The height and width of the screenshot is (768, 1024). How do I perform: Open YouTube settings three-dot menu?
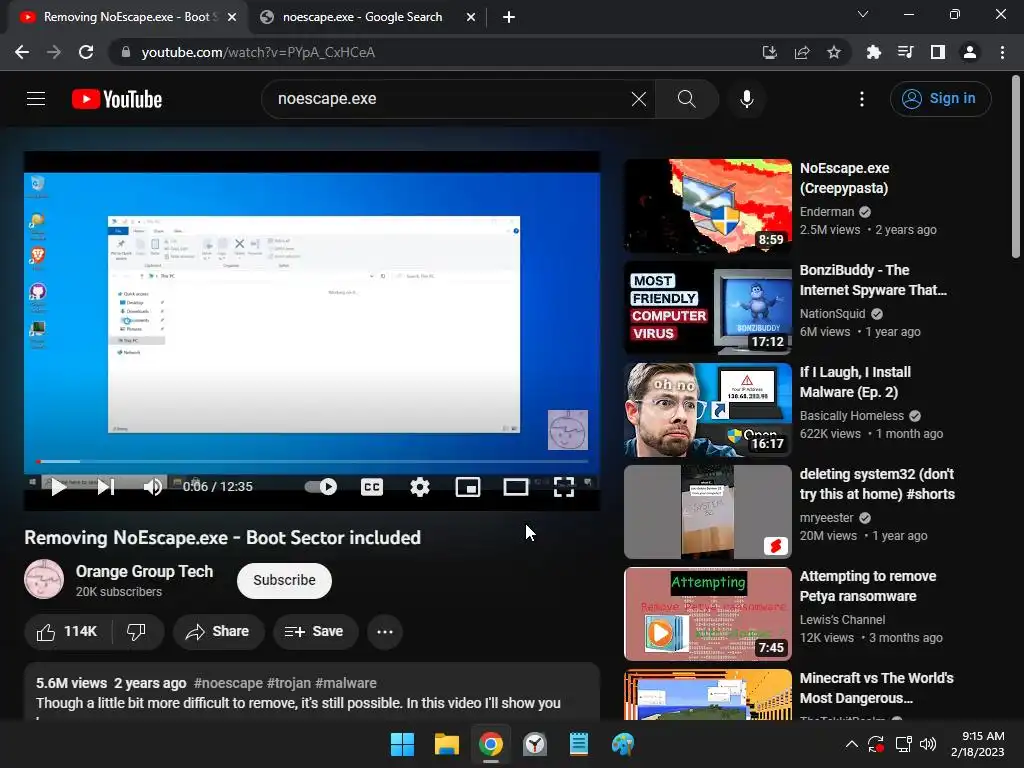click(862, 99)
